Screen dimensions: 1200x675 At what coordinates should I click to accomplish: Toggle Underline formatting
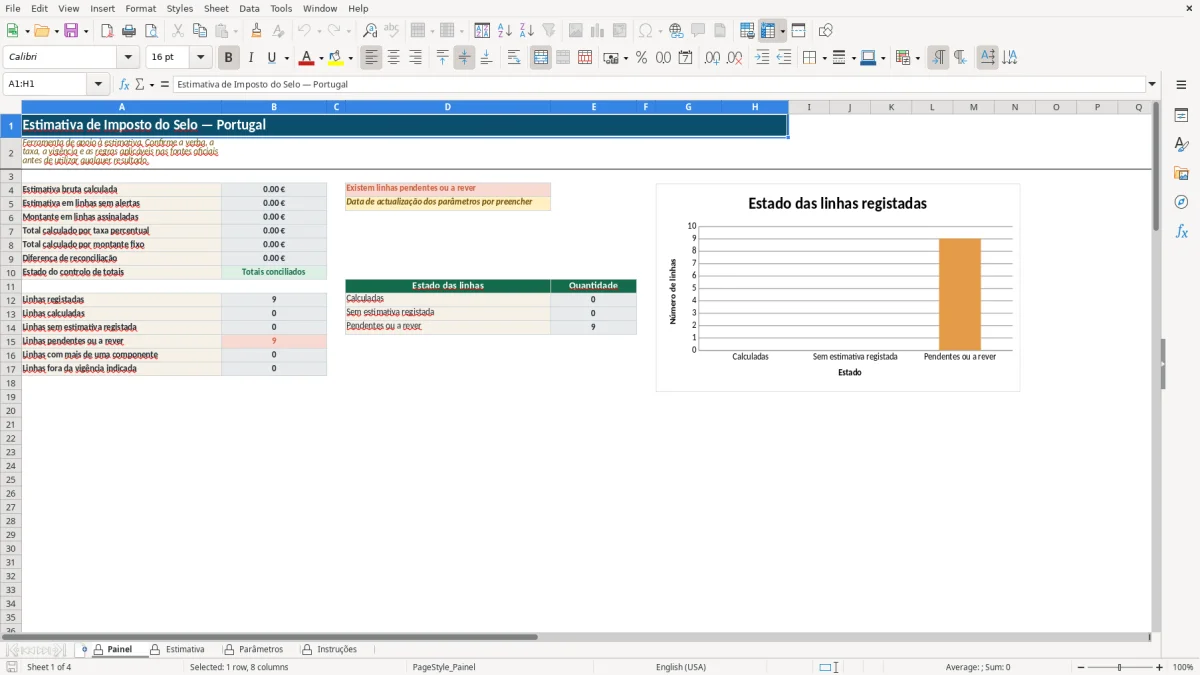pyautogui.click(x=271, y=58)
